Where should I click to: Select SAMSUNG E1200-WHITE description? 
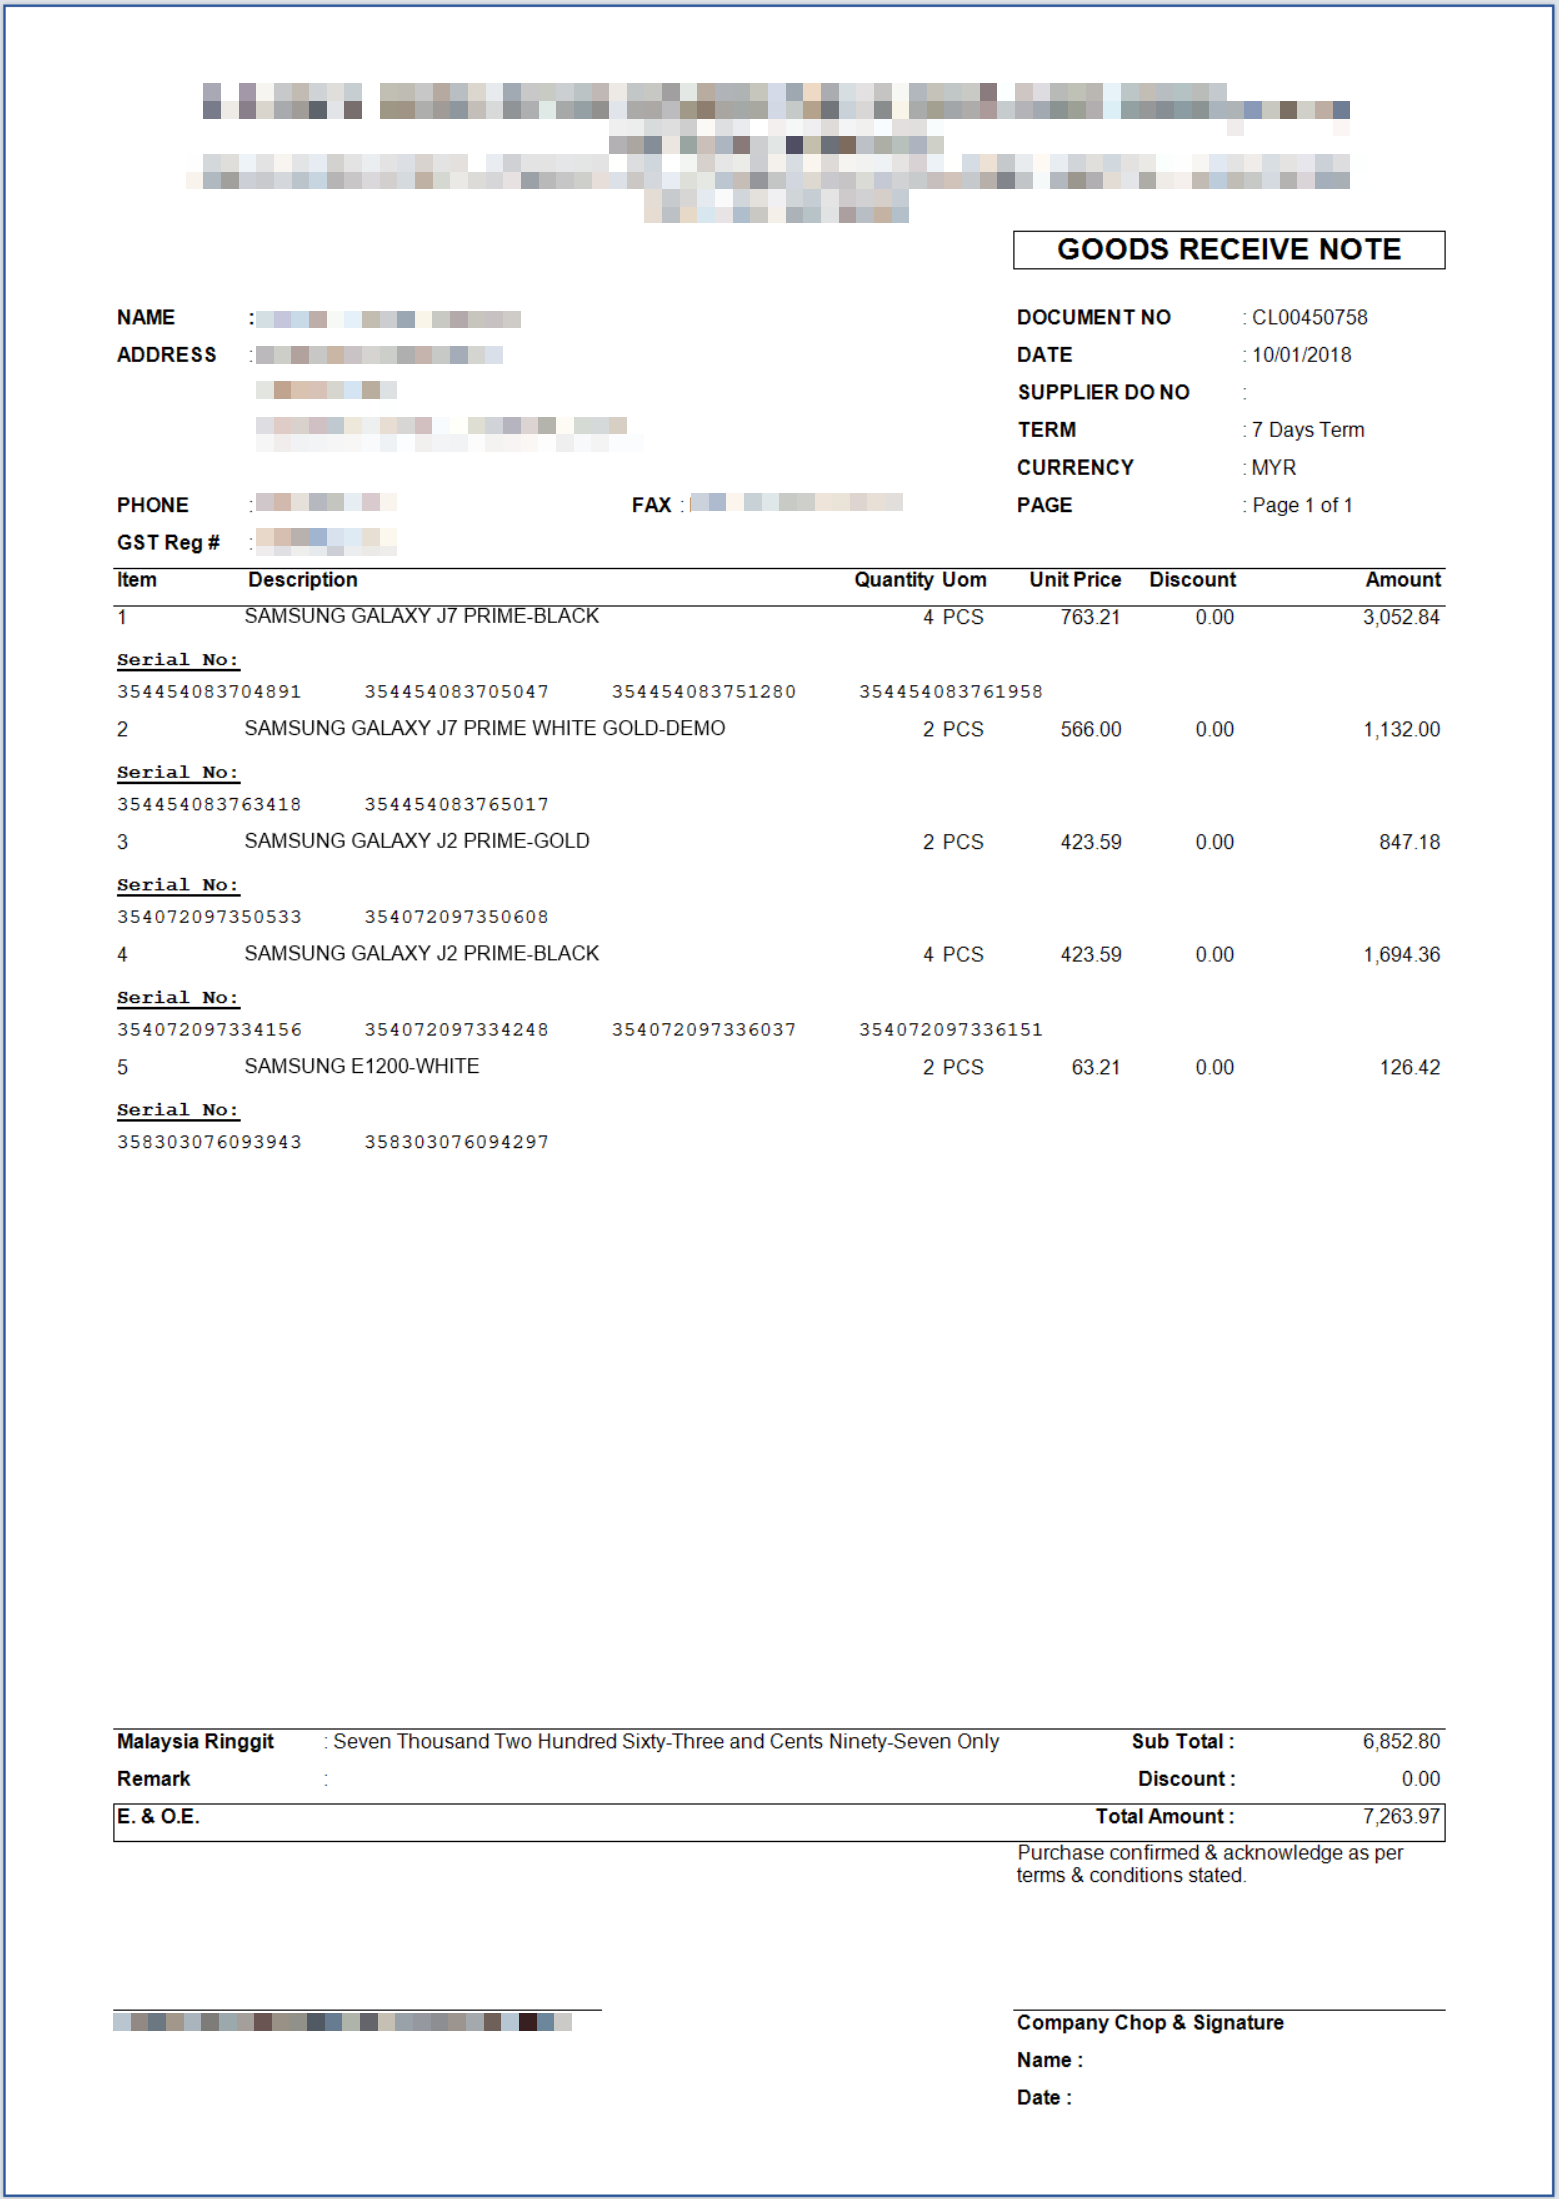pyautogui.click(x=362, y=1066)
